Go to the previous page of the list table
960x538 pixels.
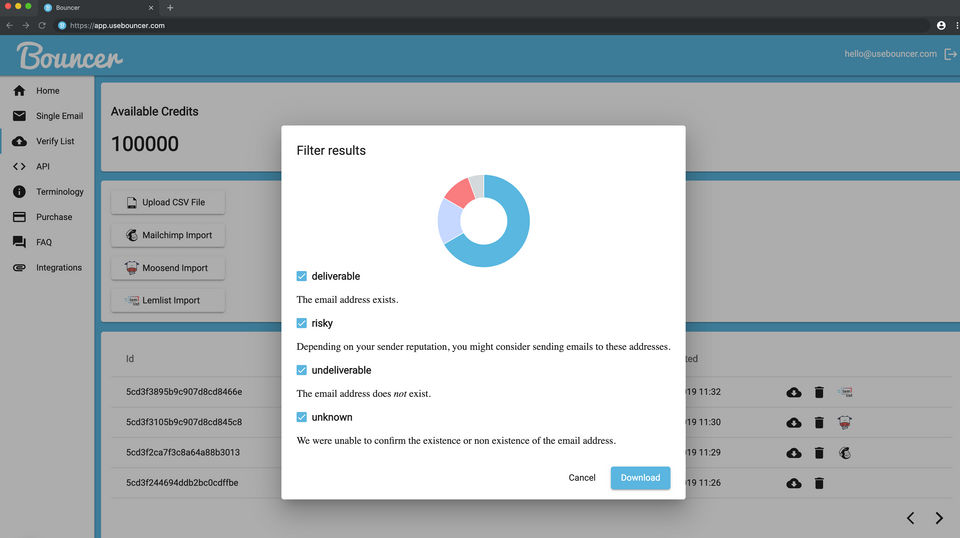point(910,518)
